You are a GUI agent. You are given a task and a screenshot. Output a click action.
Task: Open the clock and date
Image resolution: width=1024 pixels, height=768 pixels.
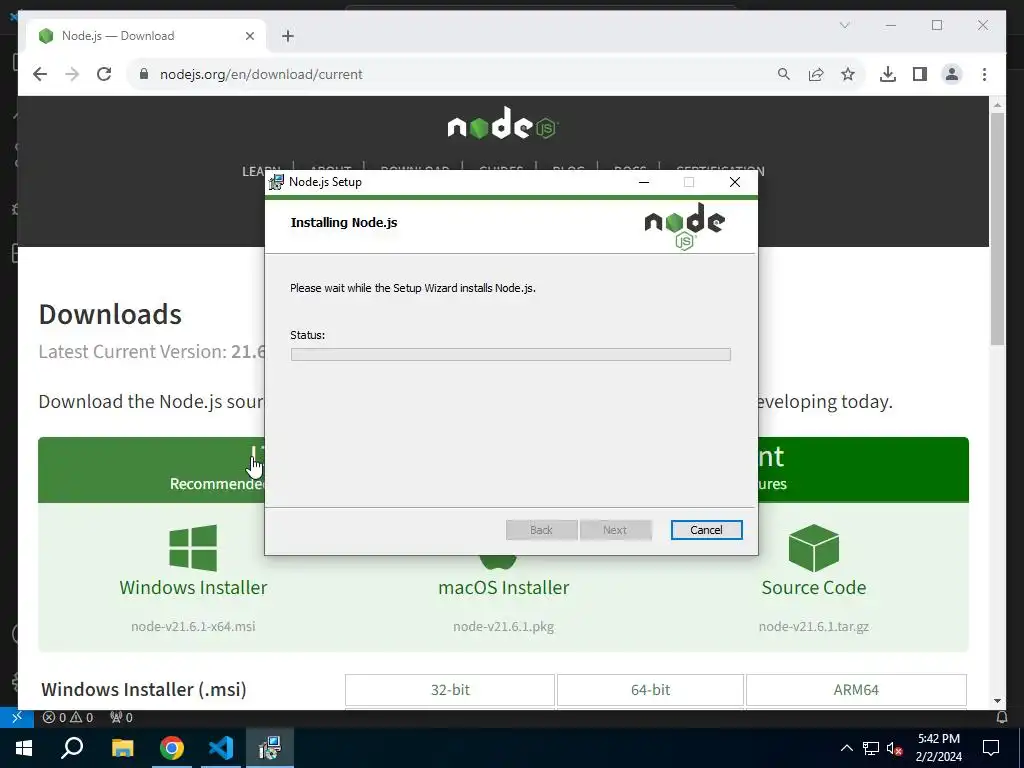coord(939,748)
